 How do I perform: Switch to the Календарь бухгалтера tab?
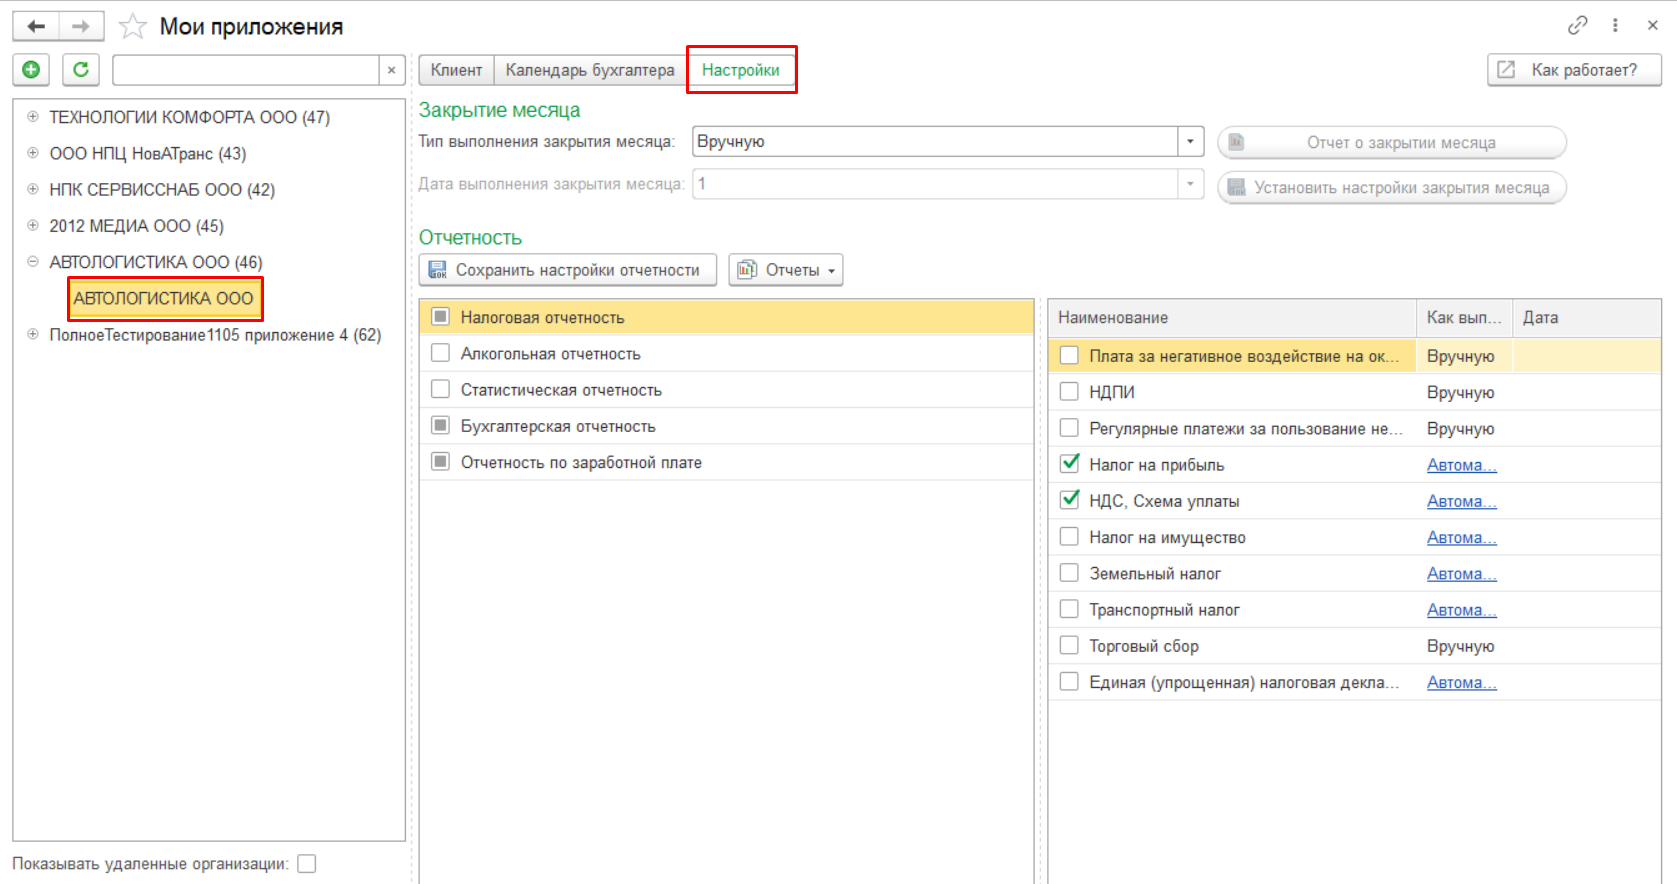pyautogui.click(x=590, y=70)
